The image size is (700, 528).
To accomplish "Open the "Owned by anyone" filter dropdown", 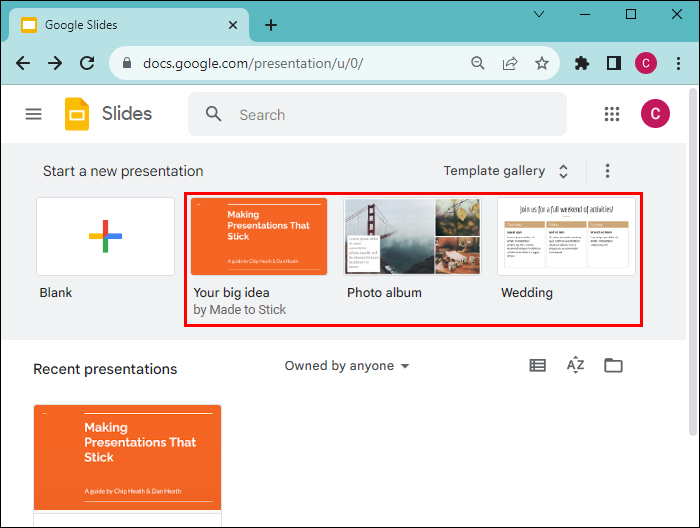I will coord(347,366).
